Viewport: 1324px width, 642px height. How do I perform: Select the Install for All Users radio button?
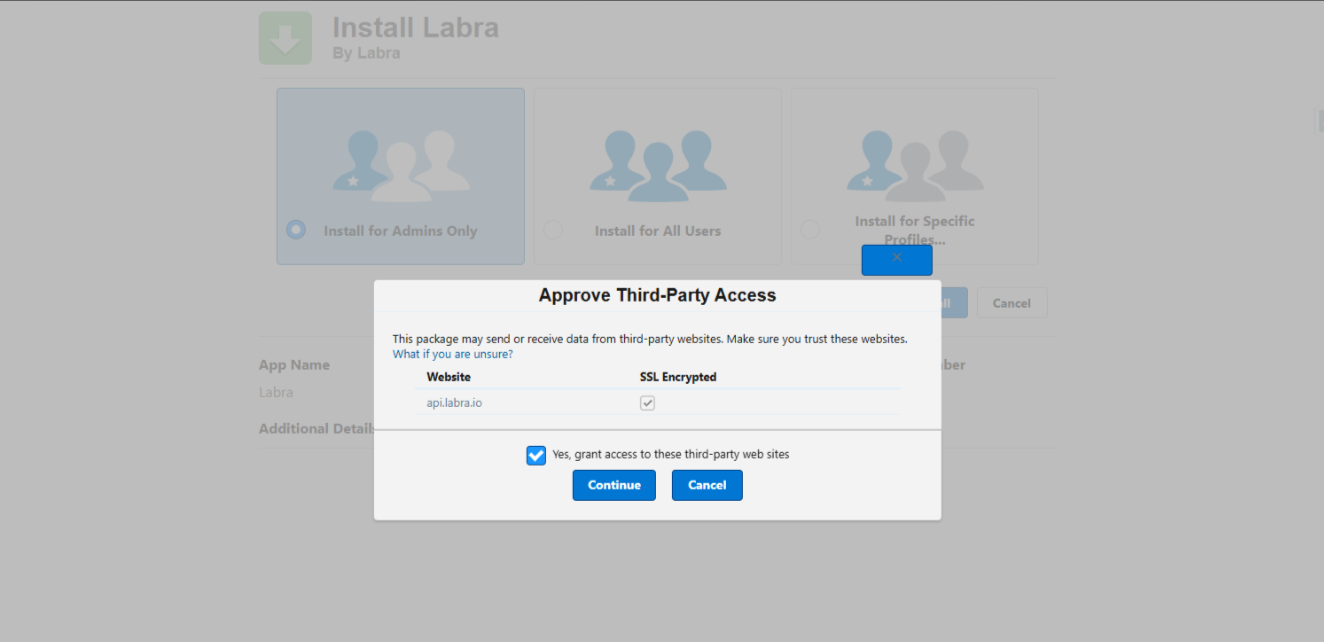[553, 229]
